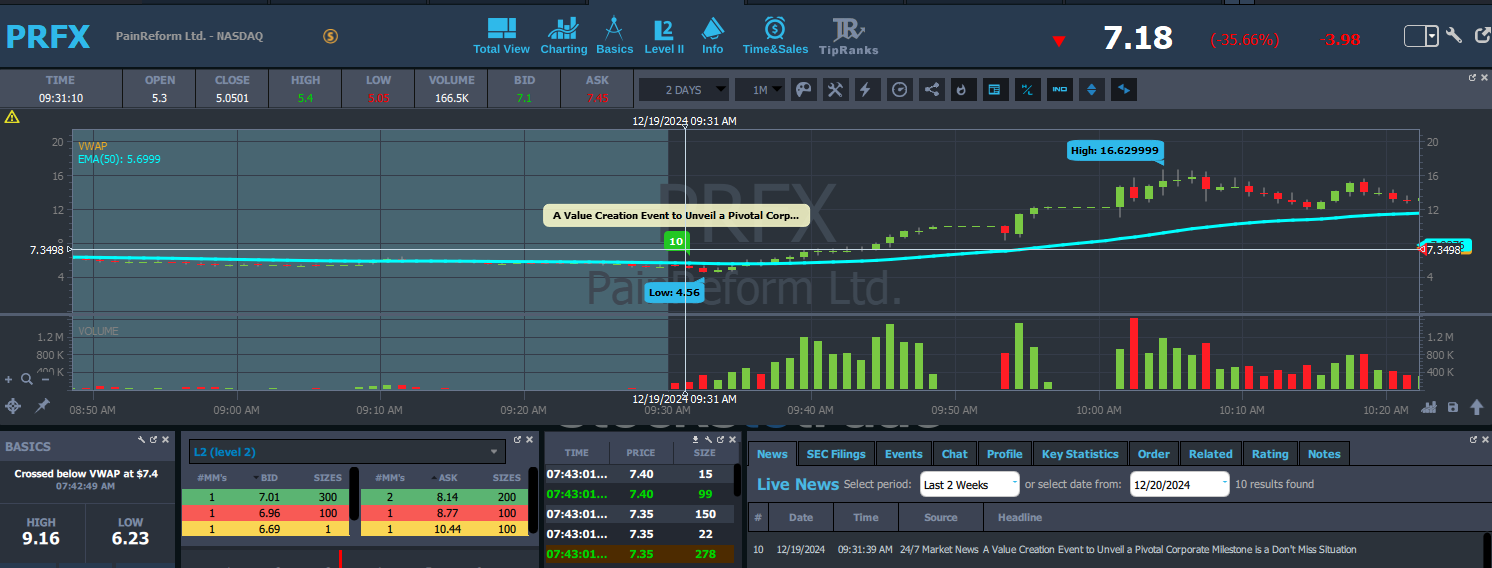Image resolution: width=1492 pixels, height=568 pixels.
Task: Zoom out chart with minus icon
Action: click(x=46, y=379)
